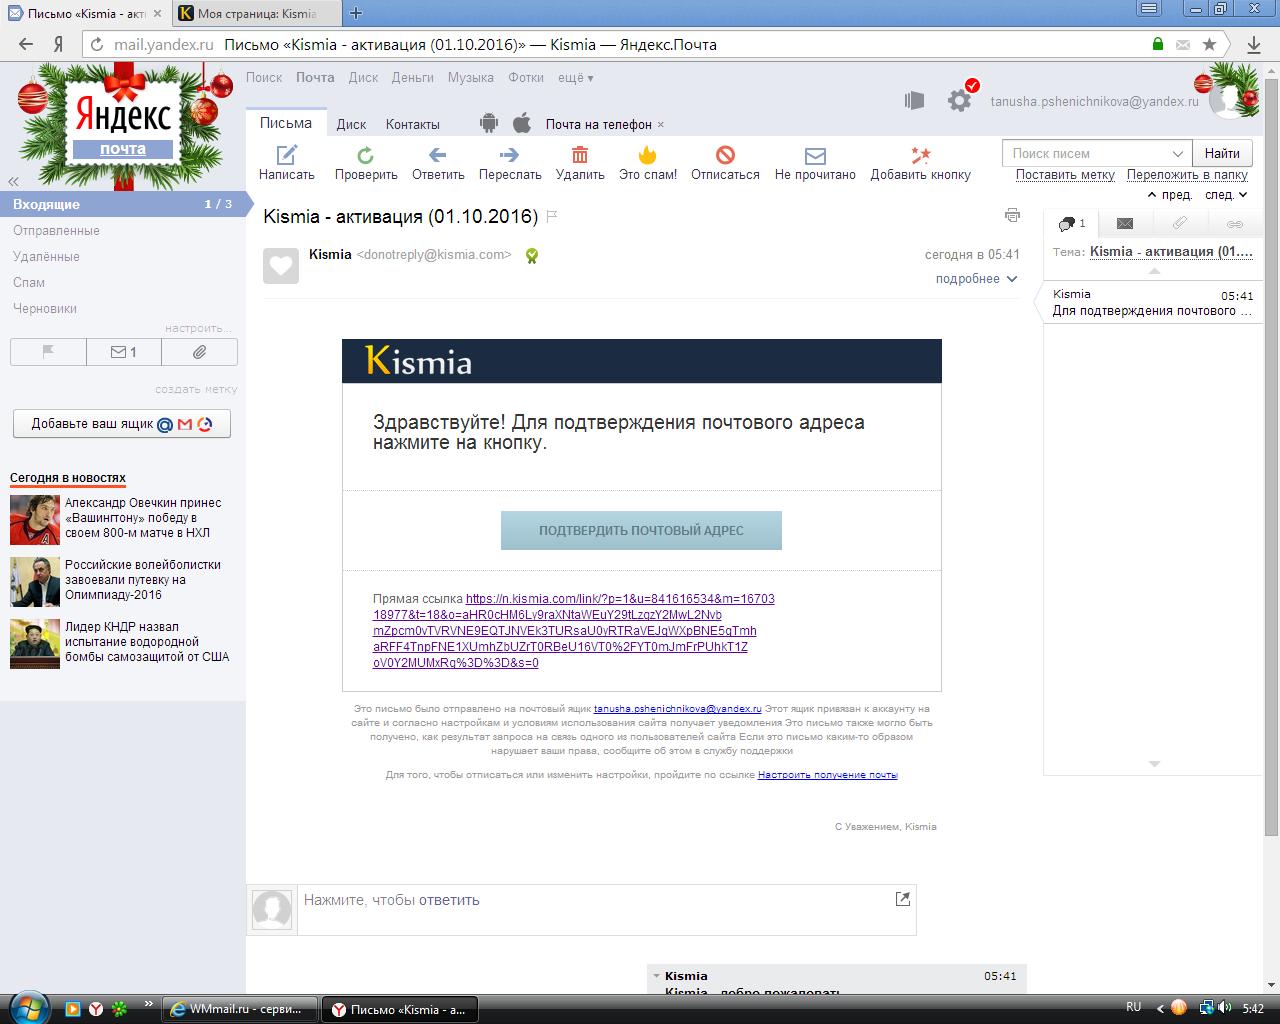Switch to the Диск tab below navigation
Image resolution: width=1280 pixels, height=1024 pixels.
point(351,124)
